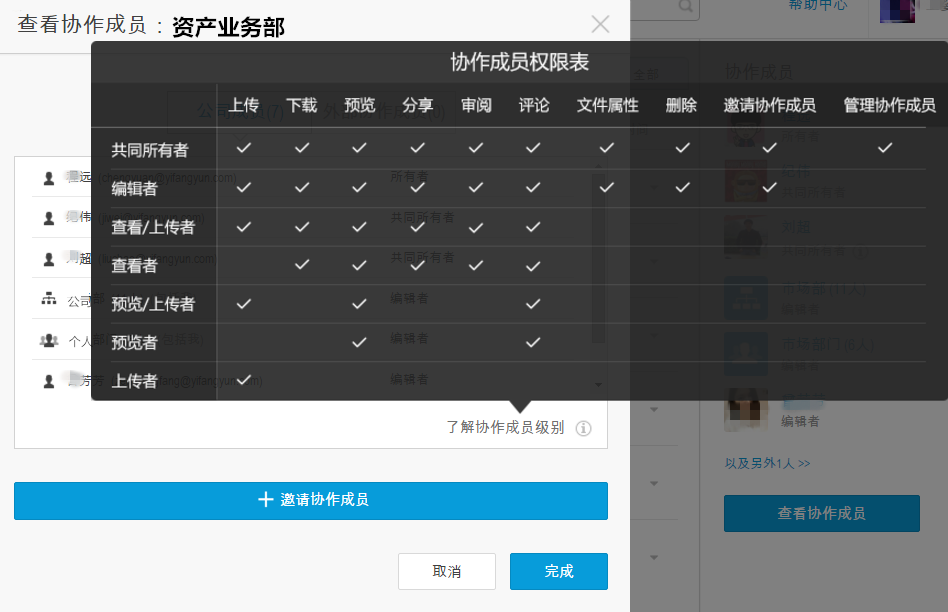Open the 以及另外1人 >> link
Screen dimensions: 948x612
click(767, 464)
